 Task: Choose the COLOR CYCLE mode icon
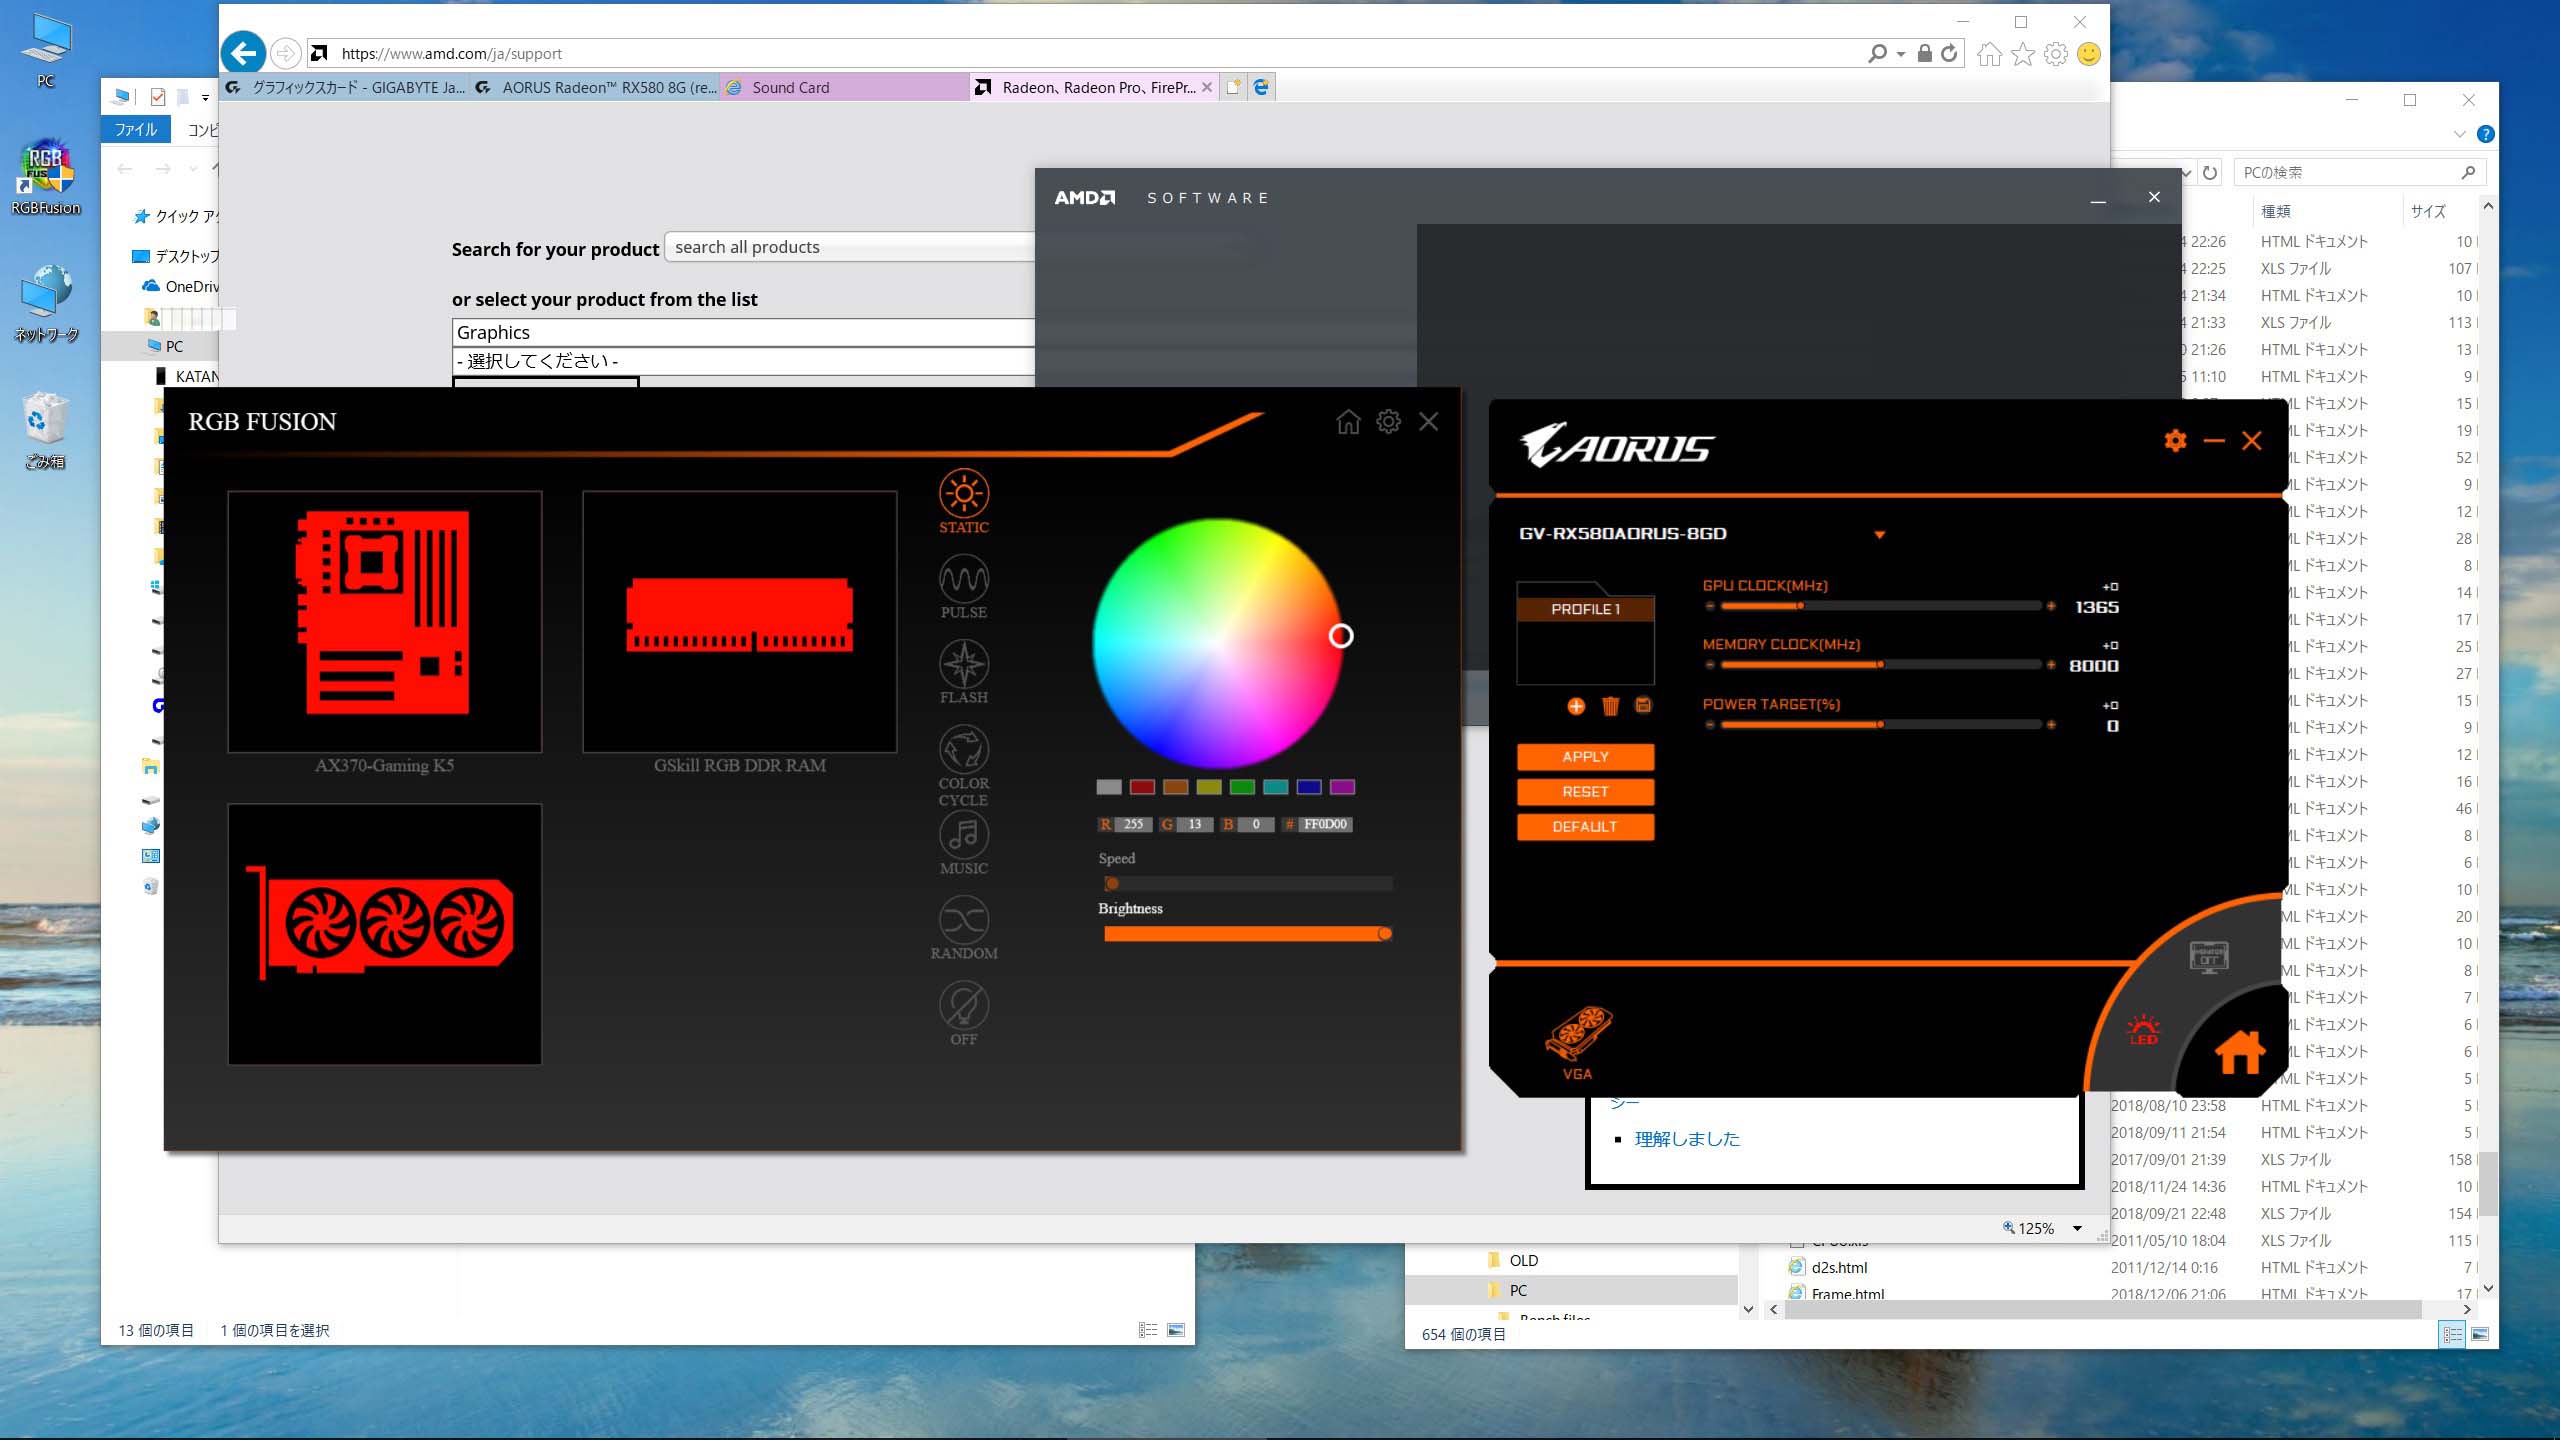pyautogui.click(x=964, y=750)
